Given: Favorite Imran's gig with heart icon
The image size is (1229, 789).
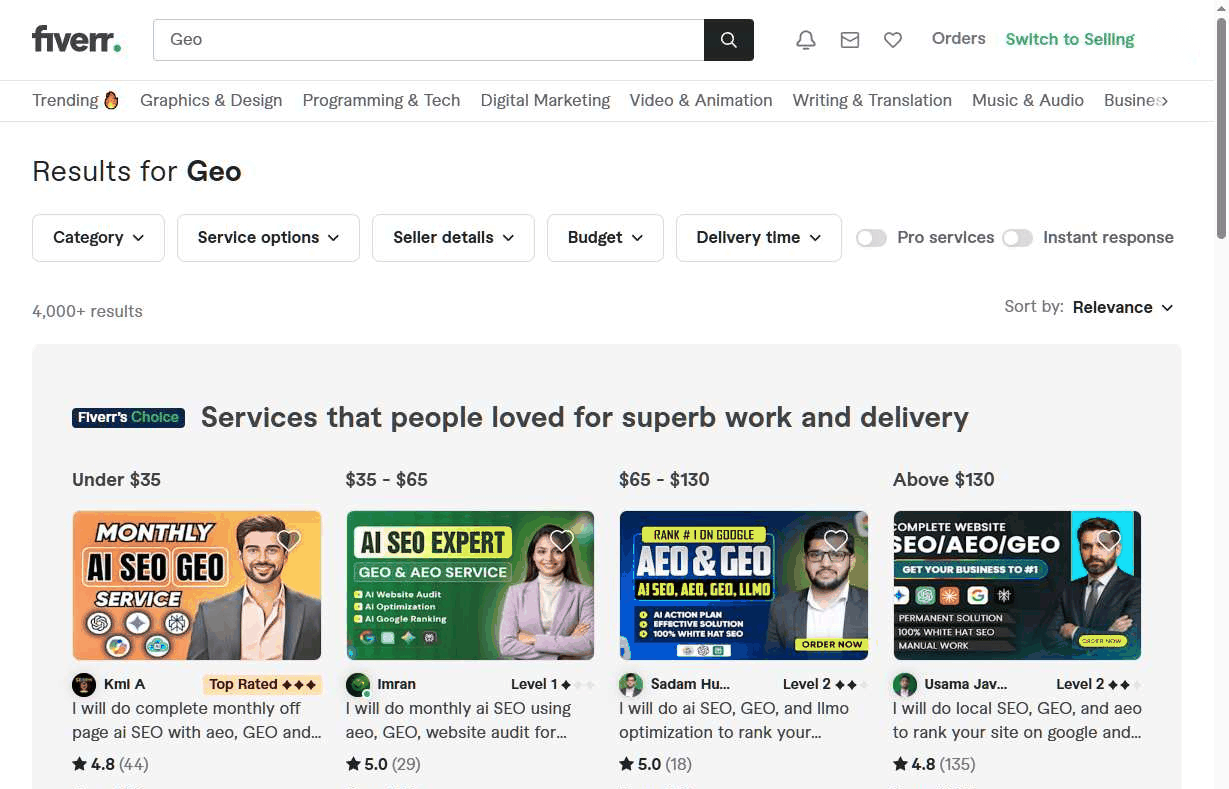Looking at the screenshot, I should [x=562, y=541].
